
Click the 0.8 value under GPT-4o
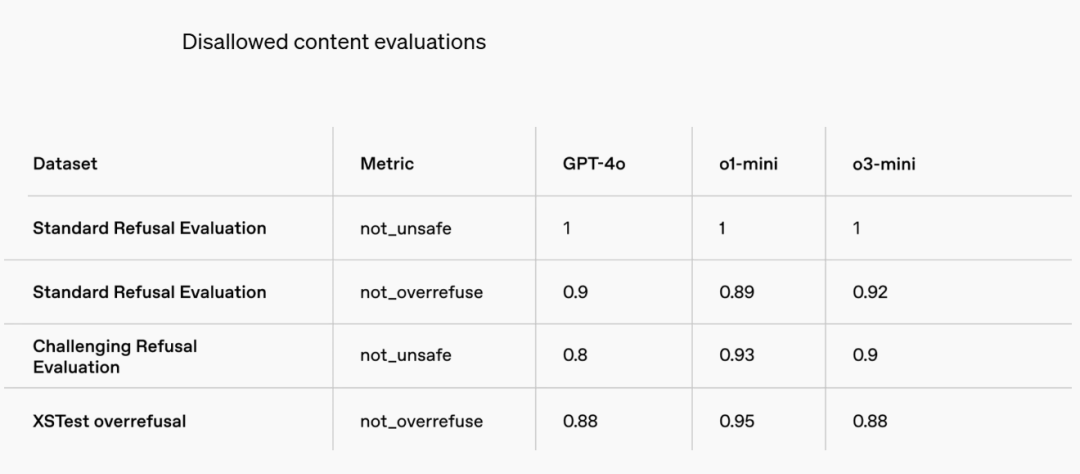pyautogui.click(x=575, y=356)
